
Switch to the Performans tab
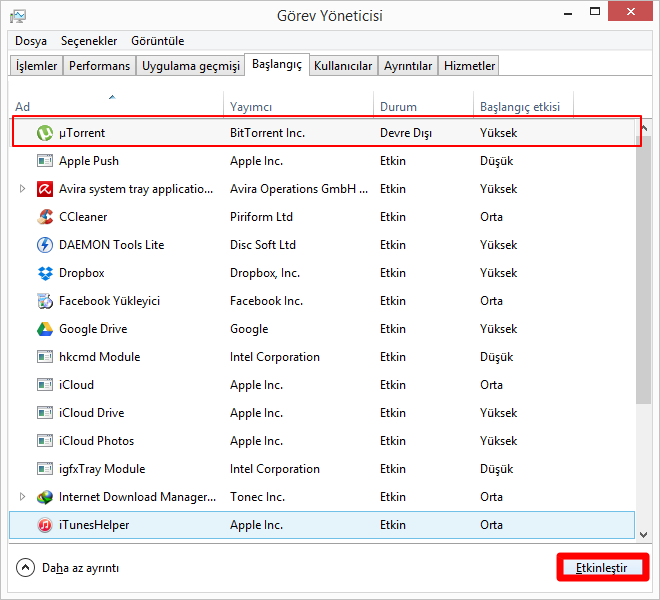[x=100, y=66]
